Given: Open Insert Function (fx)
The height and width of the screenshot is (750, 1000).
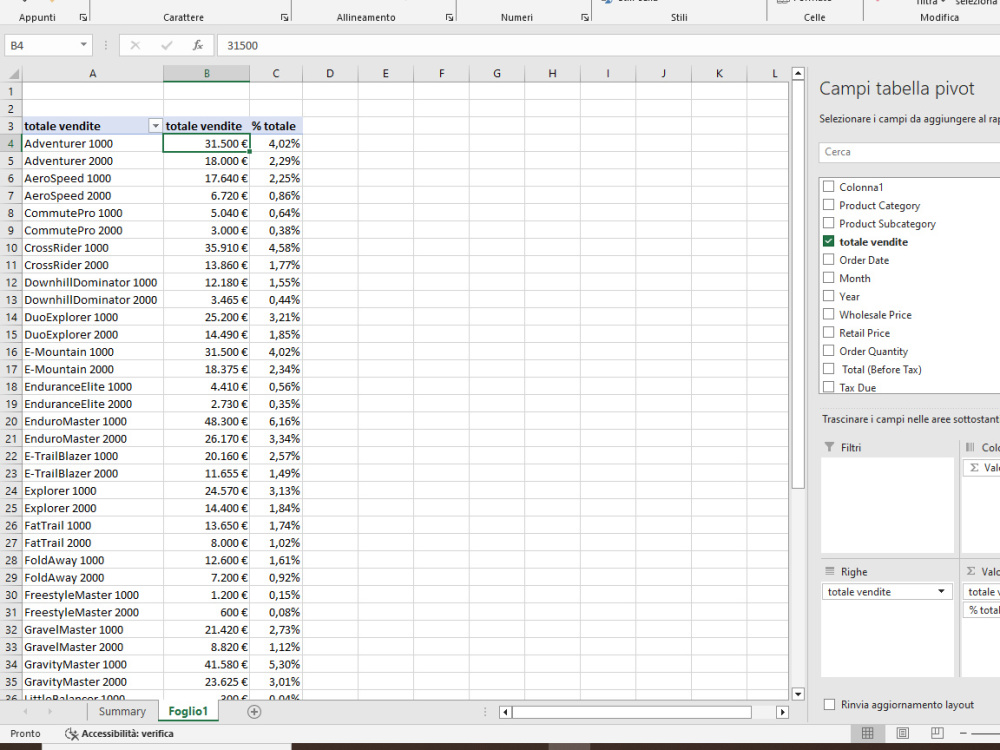Looking at the screenshot, I should pos(198,45).
